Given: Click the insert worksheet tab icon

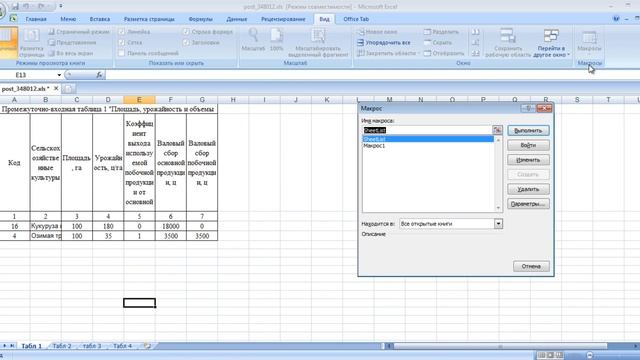Looking at the screenshot, I should (x=147, y=346).
